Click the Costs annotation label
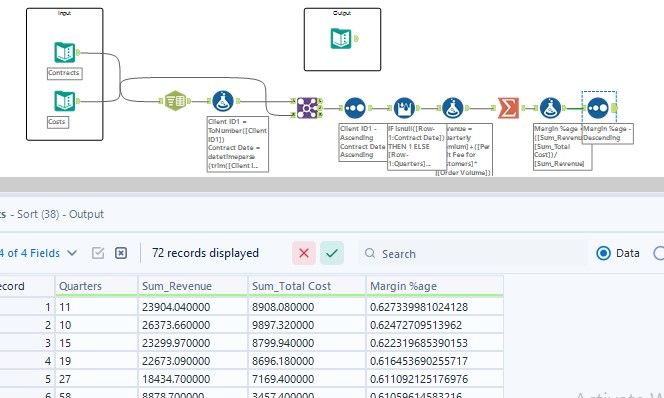This screenshot has height=398, width=664. point(58,122)
